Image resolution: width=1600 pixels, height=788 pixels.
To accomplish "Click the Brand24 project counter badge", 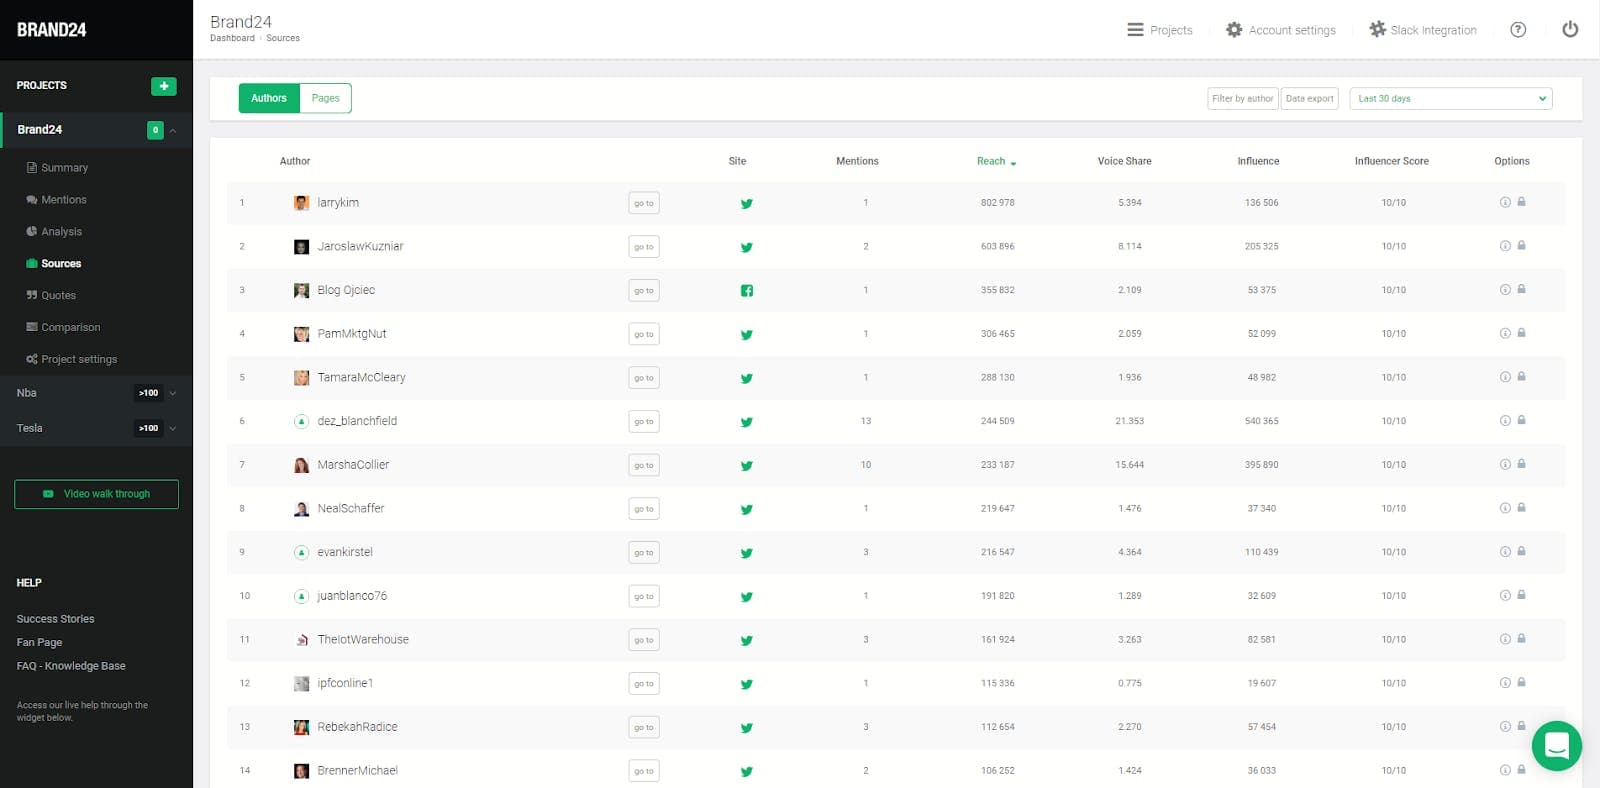I will (155, 130).
